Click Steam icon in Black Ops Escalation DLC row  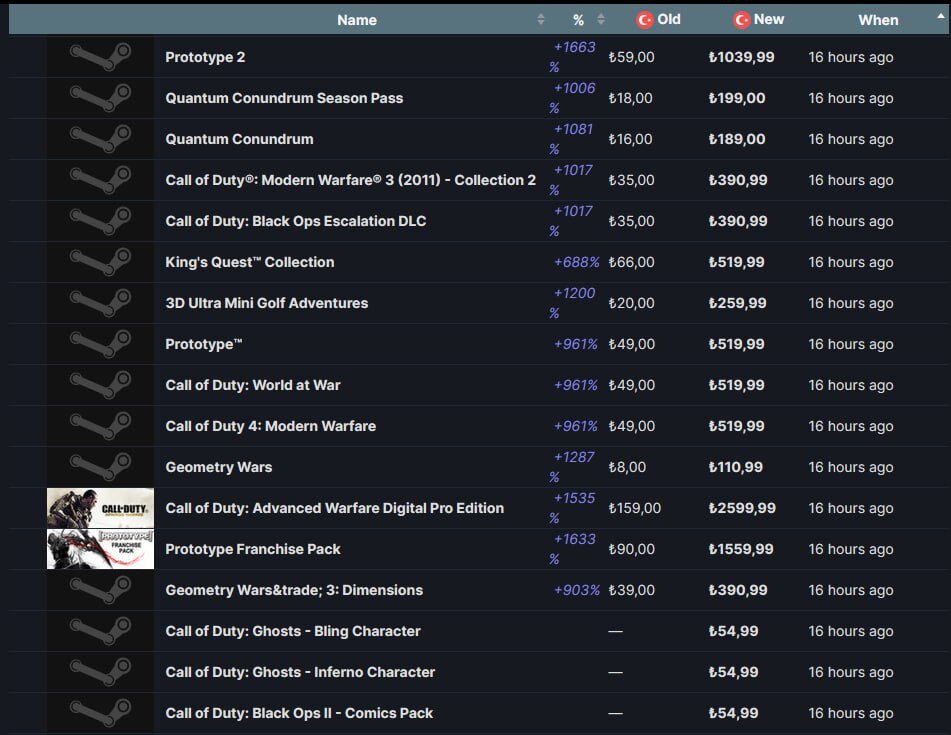click(x=100, y=221)
